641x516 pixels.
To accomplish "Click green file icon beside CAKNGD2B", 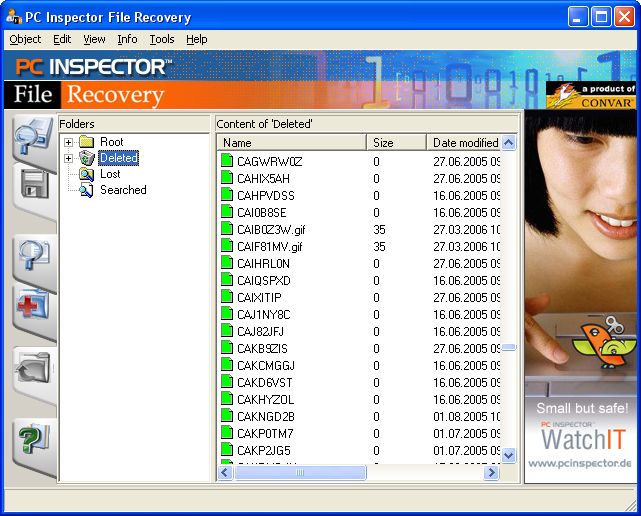I will click(x=227, y=416).
